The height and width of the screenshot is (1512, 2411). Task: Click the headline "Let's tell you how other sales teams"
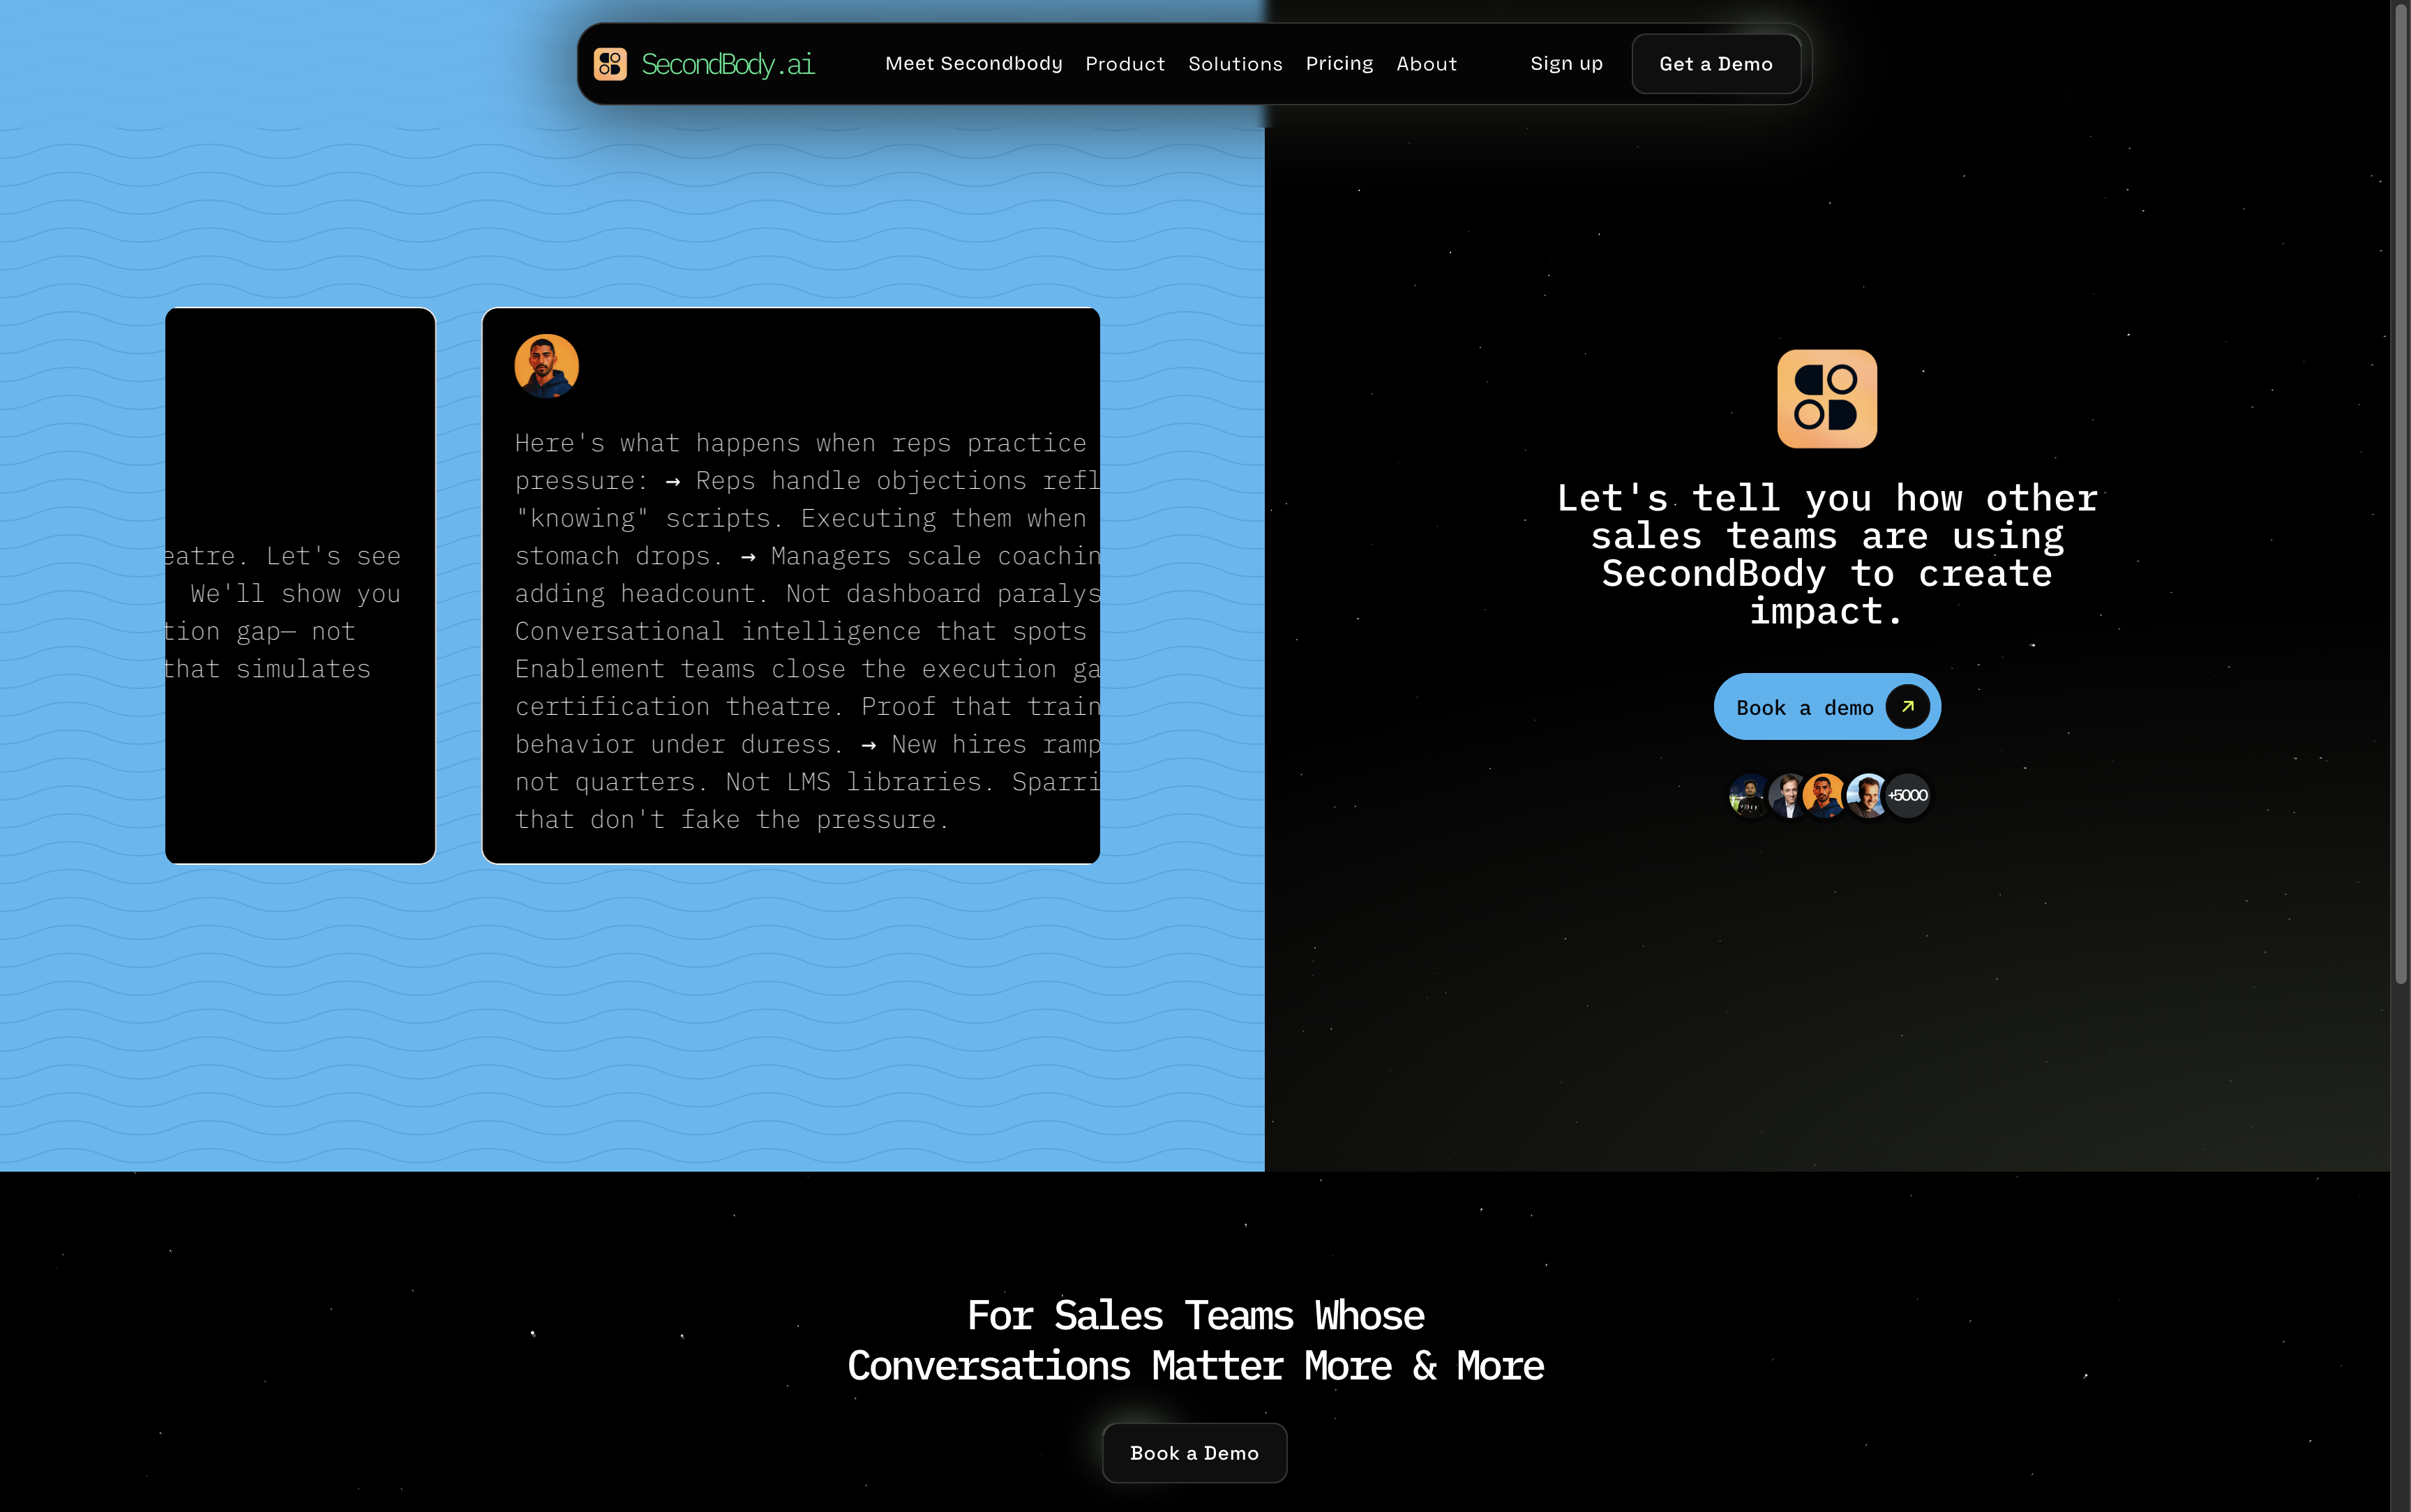(1826, 554)
